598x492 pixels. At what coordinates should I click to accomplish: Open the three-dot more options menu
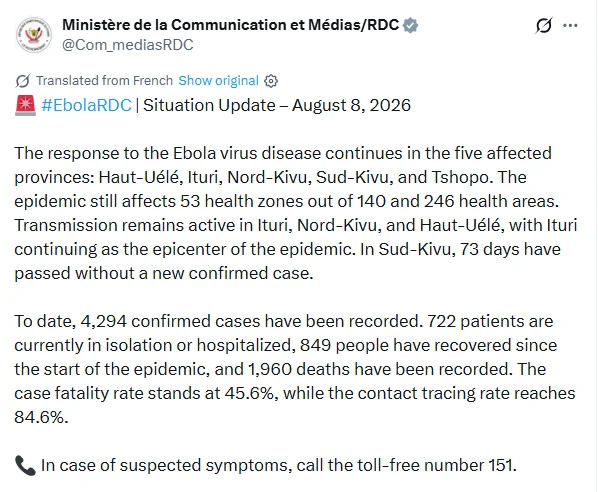(x=570, y=26)
